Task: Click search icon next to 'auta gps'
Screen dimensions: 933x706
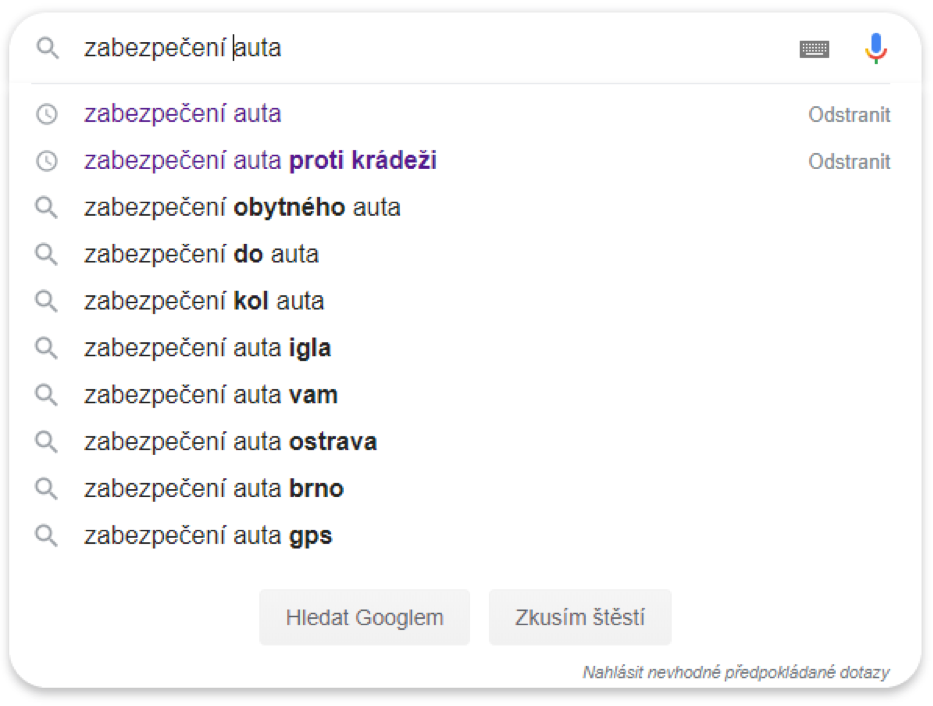Action: coord(46,536)
